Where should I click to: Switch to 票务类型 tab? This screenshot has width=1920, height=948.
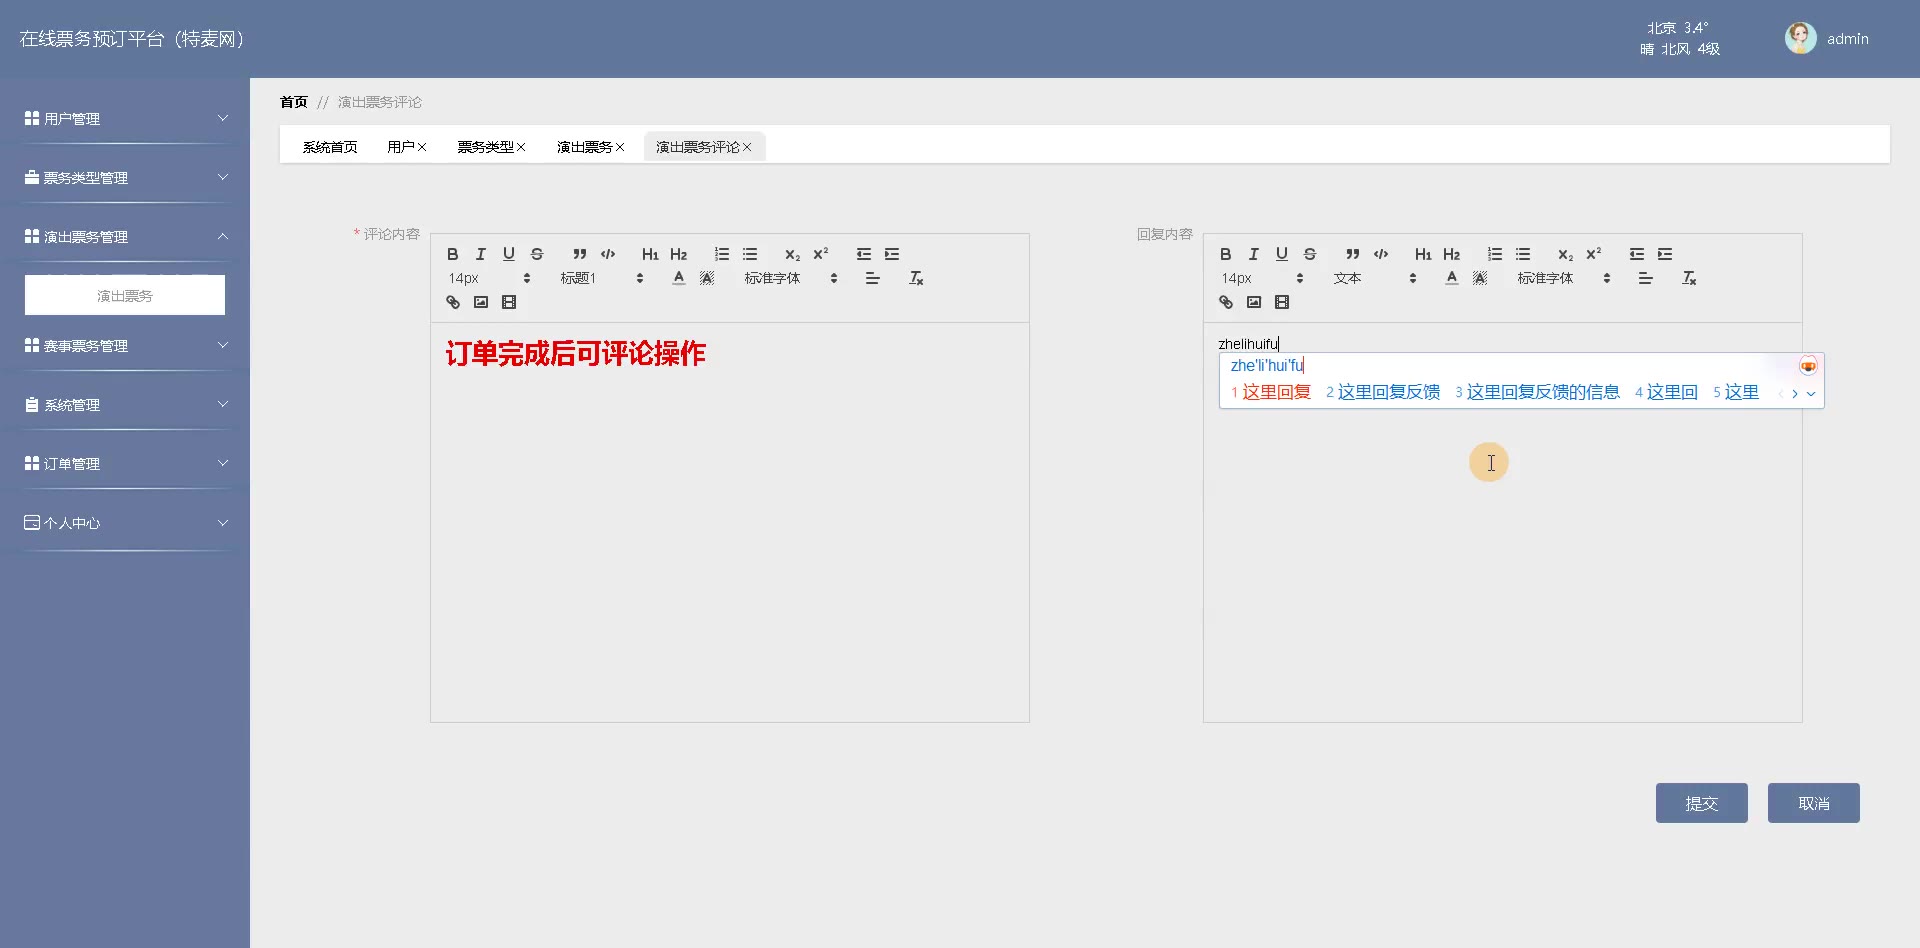click(x=485, y=147)
